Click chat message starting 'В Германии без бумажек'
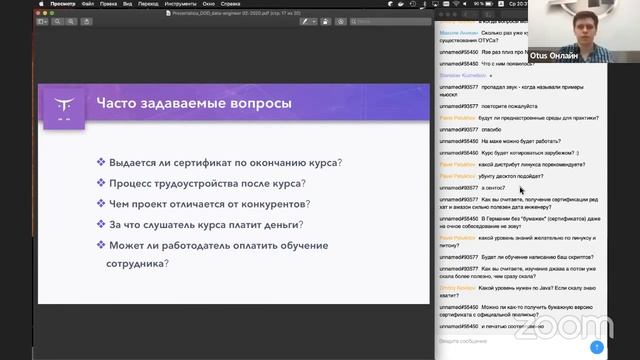This screenshot has width=640, height=360. 520,222
